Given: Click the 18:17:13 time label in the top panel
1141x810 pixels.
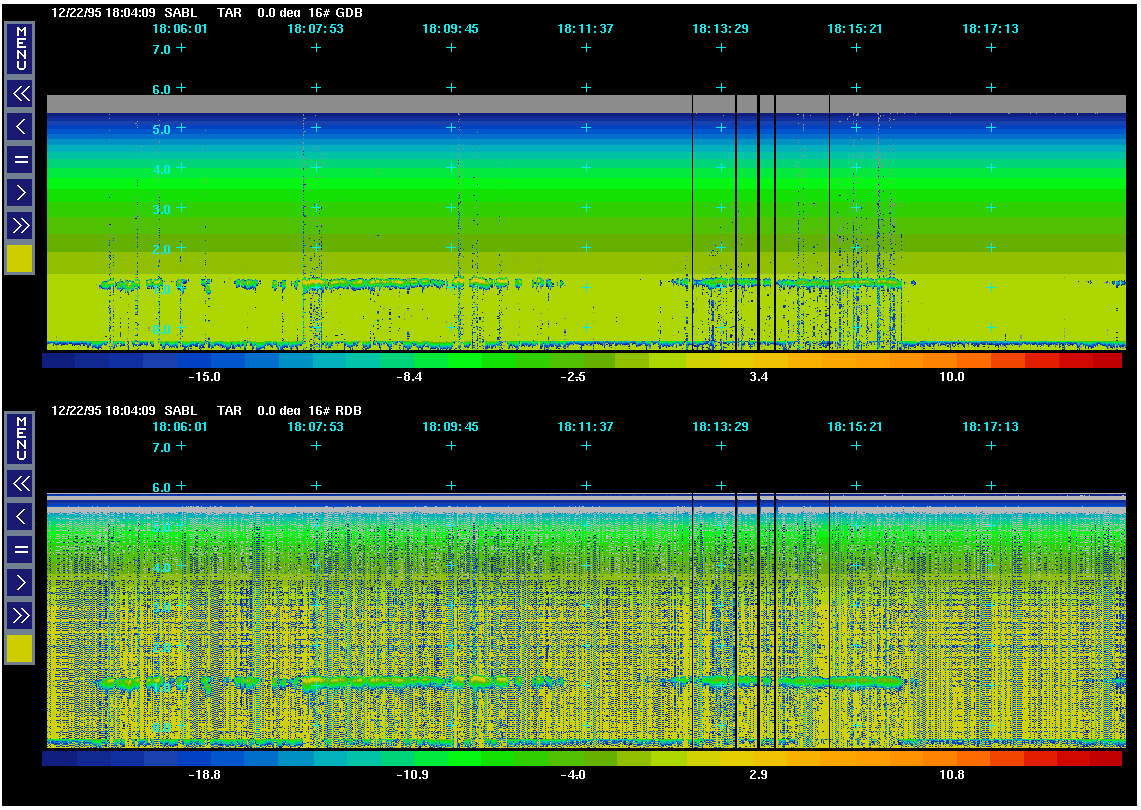Looking at the screenshot, I should [x=990, y=29].
